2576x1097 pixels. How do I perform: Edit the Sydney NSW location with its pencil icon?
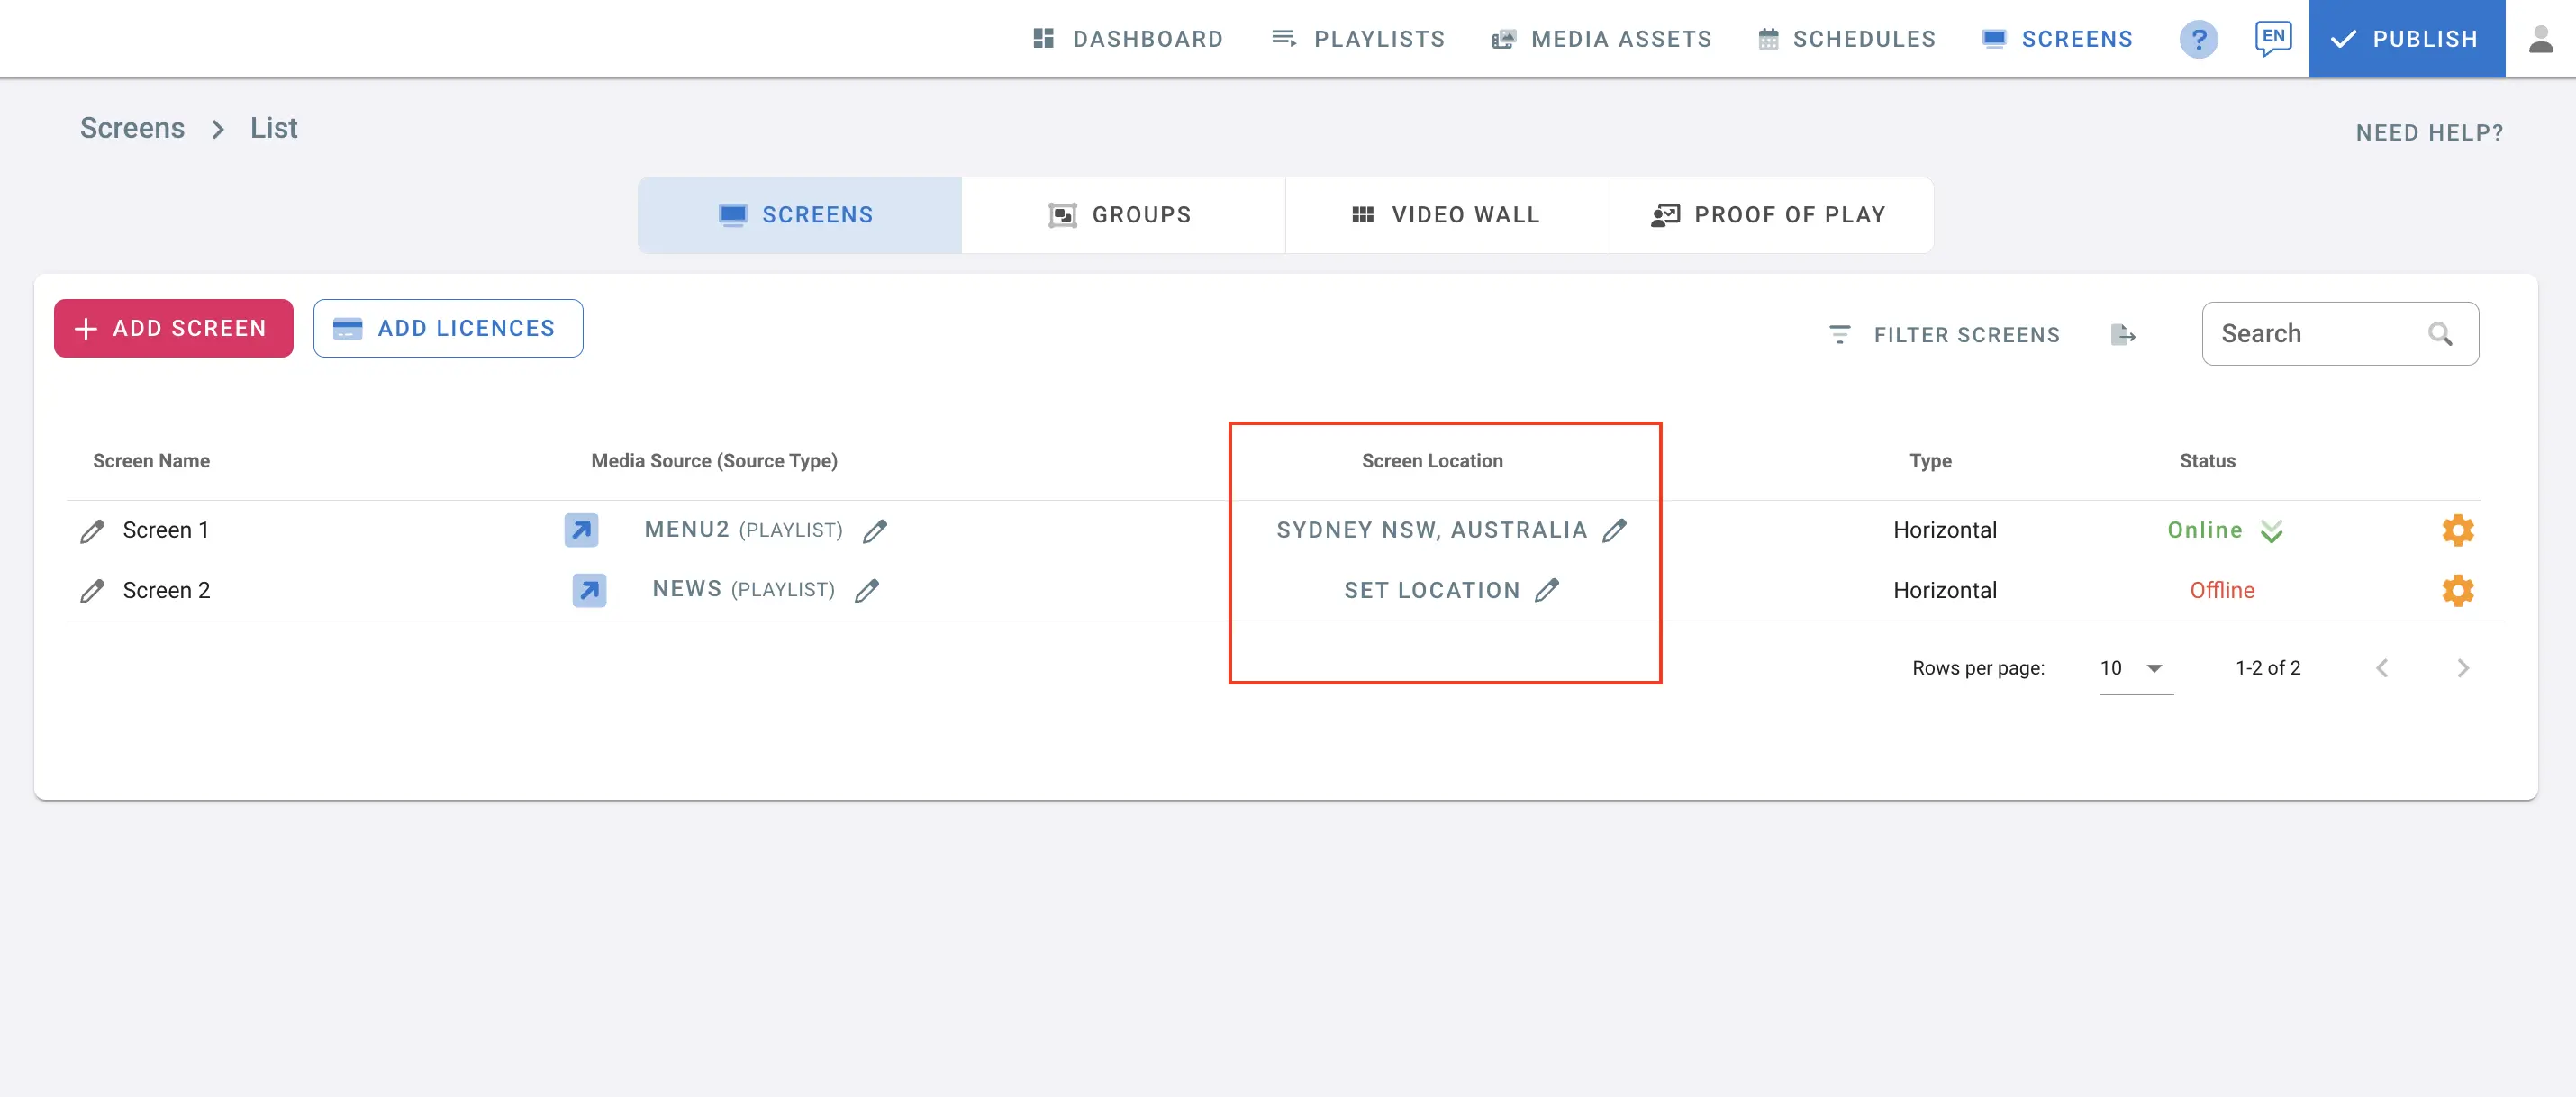1614,530
